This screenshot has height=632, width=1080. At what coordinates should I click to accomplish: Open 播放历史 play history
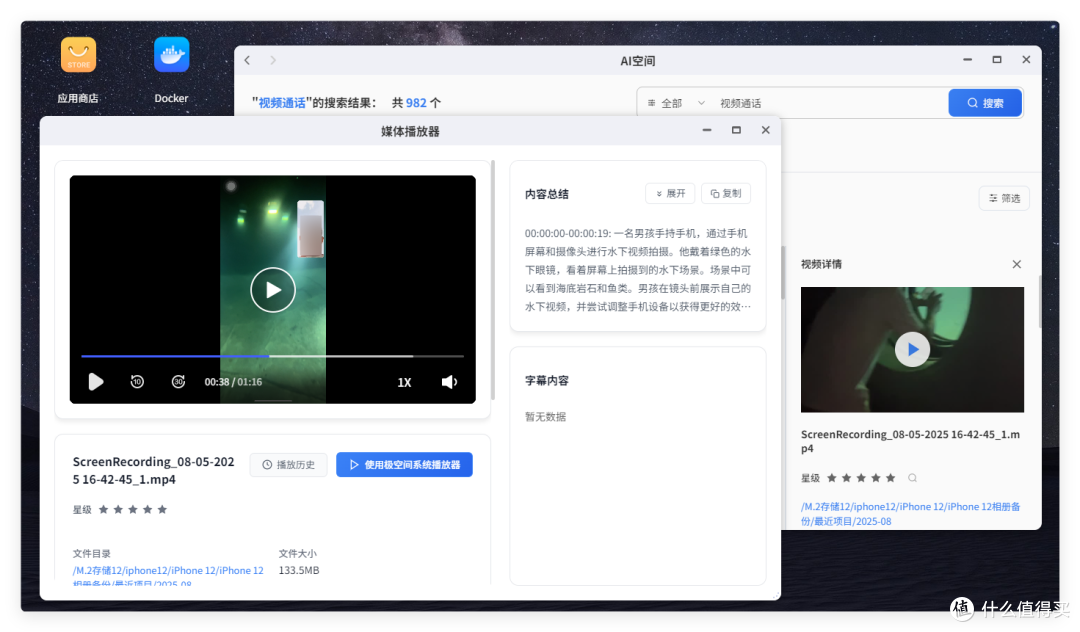pyautogui.click(x=289, y=465)
